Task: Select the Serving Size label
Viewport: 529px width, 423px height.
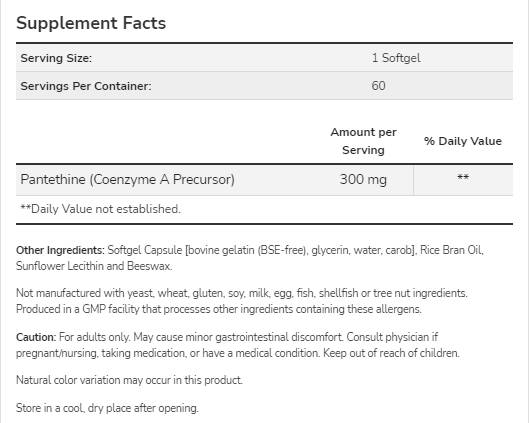Action: coord(56,58)
